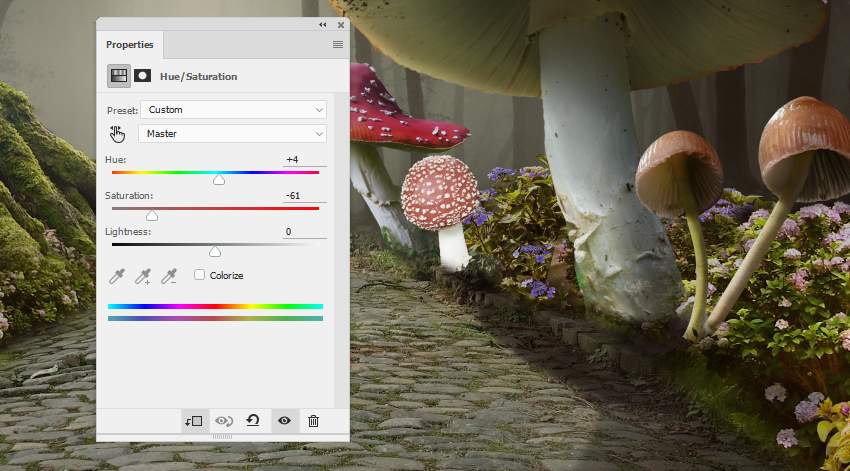Click the Saturation slider handle
This screenshot has height=471, width=850.
(152, 216)
